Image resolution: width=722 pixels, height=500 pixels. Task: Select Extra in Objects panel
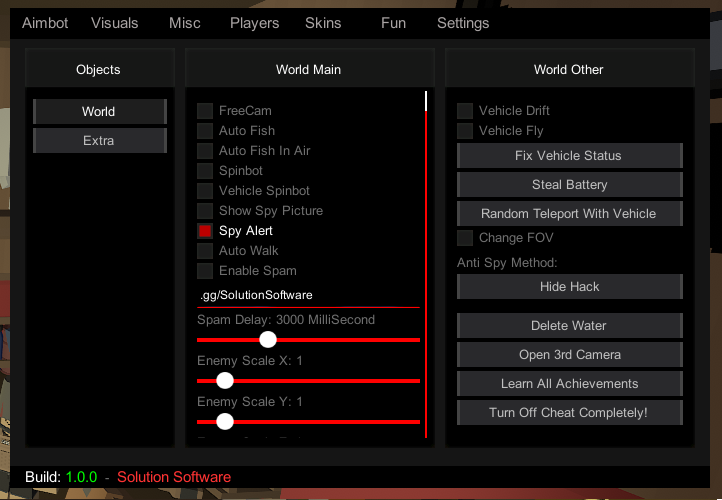(x=99, y=140)
